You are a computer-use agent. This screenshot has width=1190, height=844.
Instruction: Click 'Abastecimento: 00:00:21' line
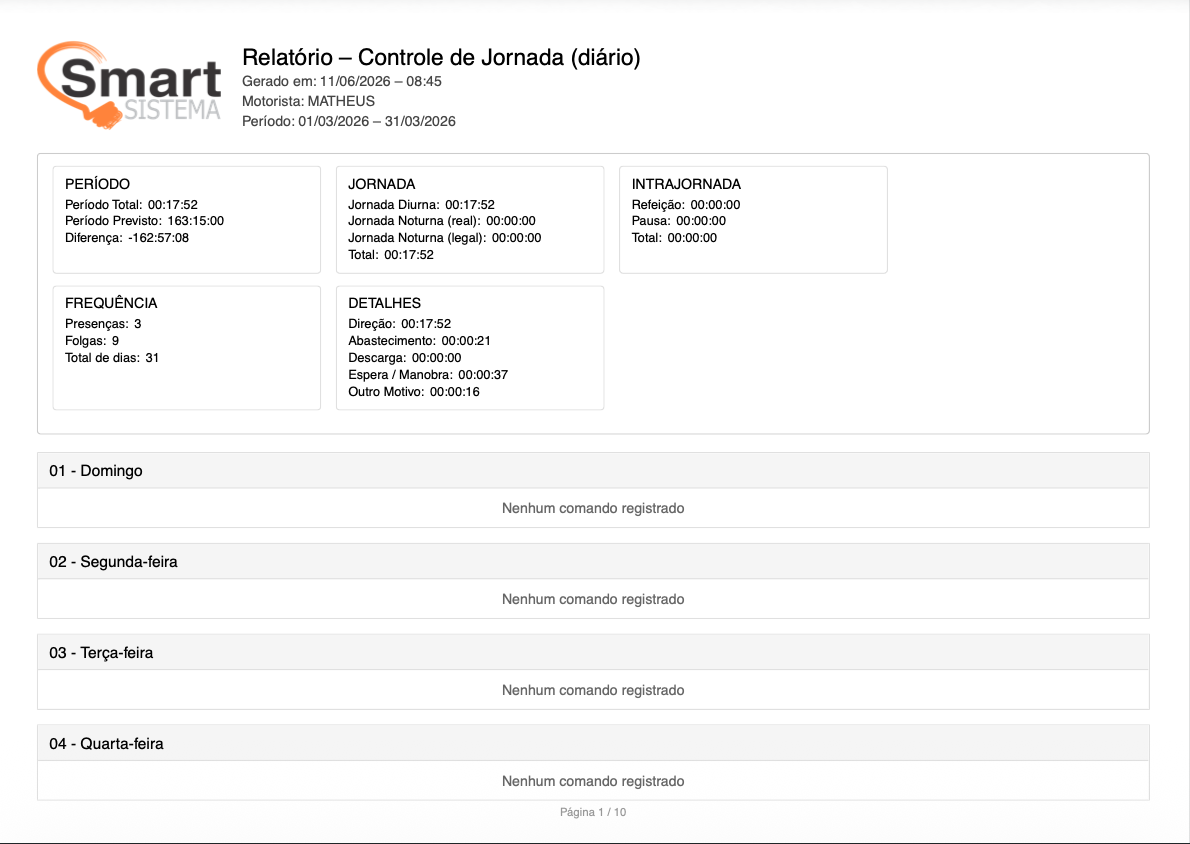420,341
